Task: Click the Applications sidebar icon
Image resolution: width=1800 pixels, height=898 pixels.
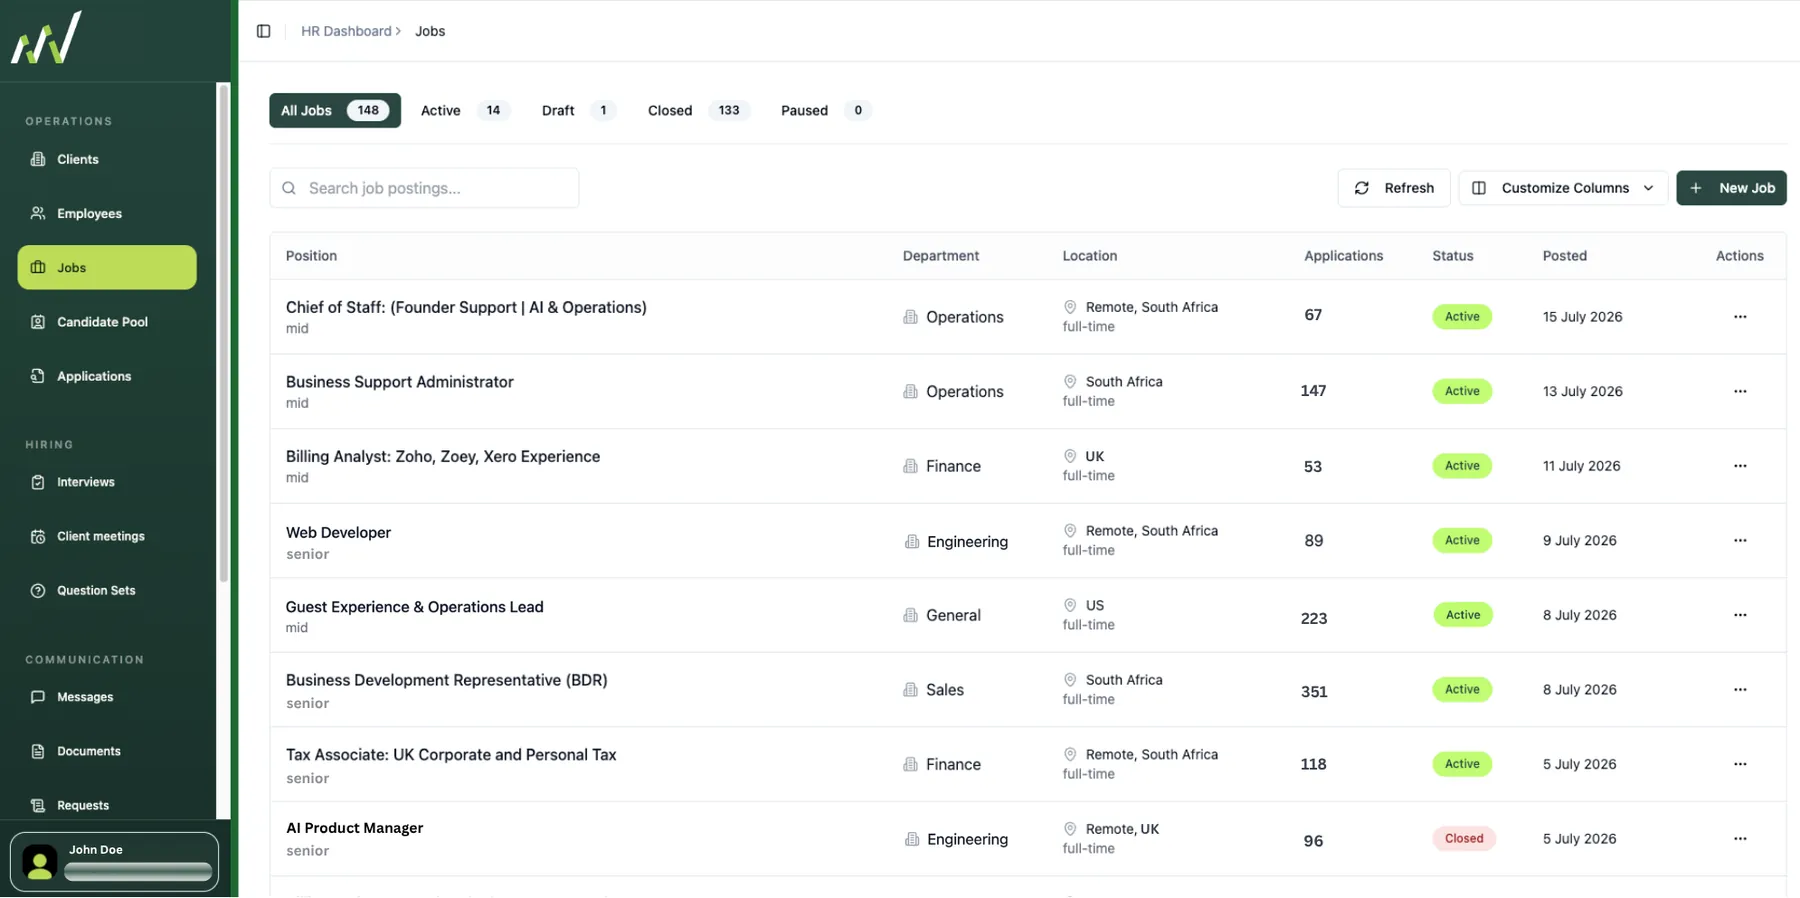Action: point(38,376)
